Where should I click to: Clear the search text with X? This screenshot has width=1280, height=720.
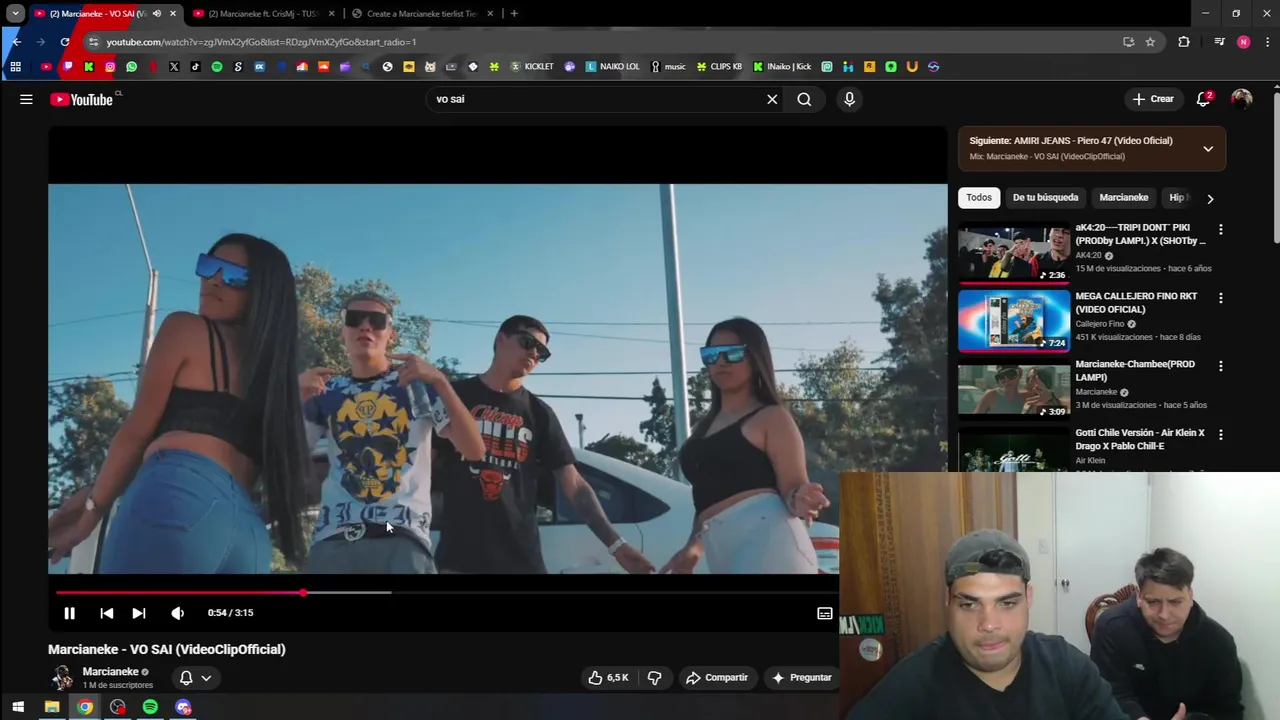(772, 99)
